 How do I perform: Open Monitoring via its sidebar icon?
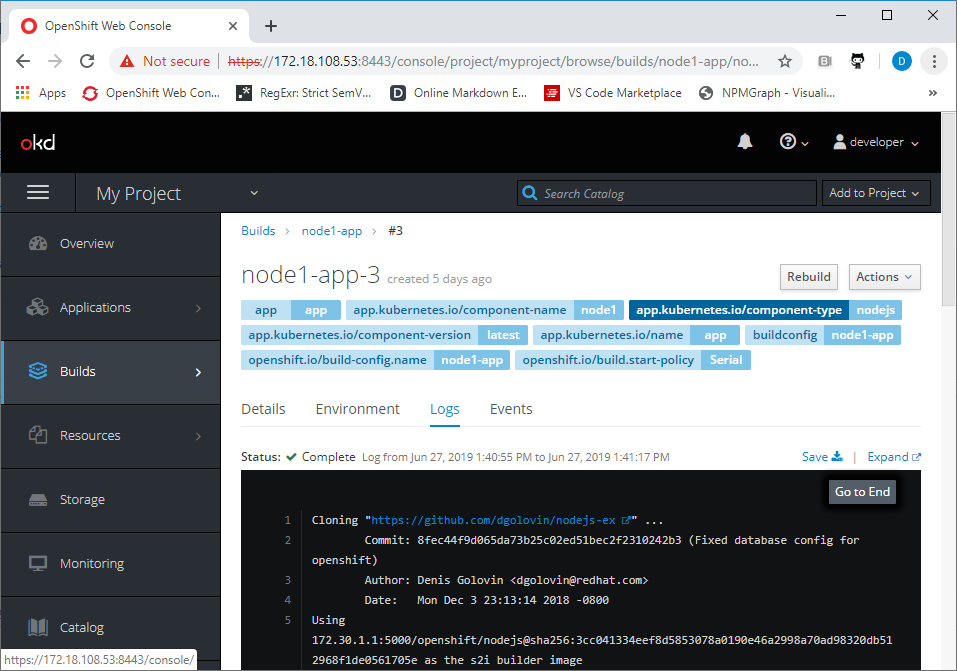click(37, 563)
